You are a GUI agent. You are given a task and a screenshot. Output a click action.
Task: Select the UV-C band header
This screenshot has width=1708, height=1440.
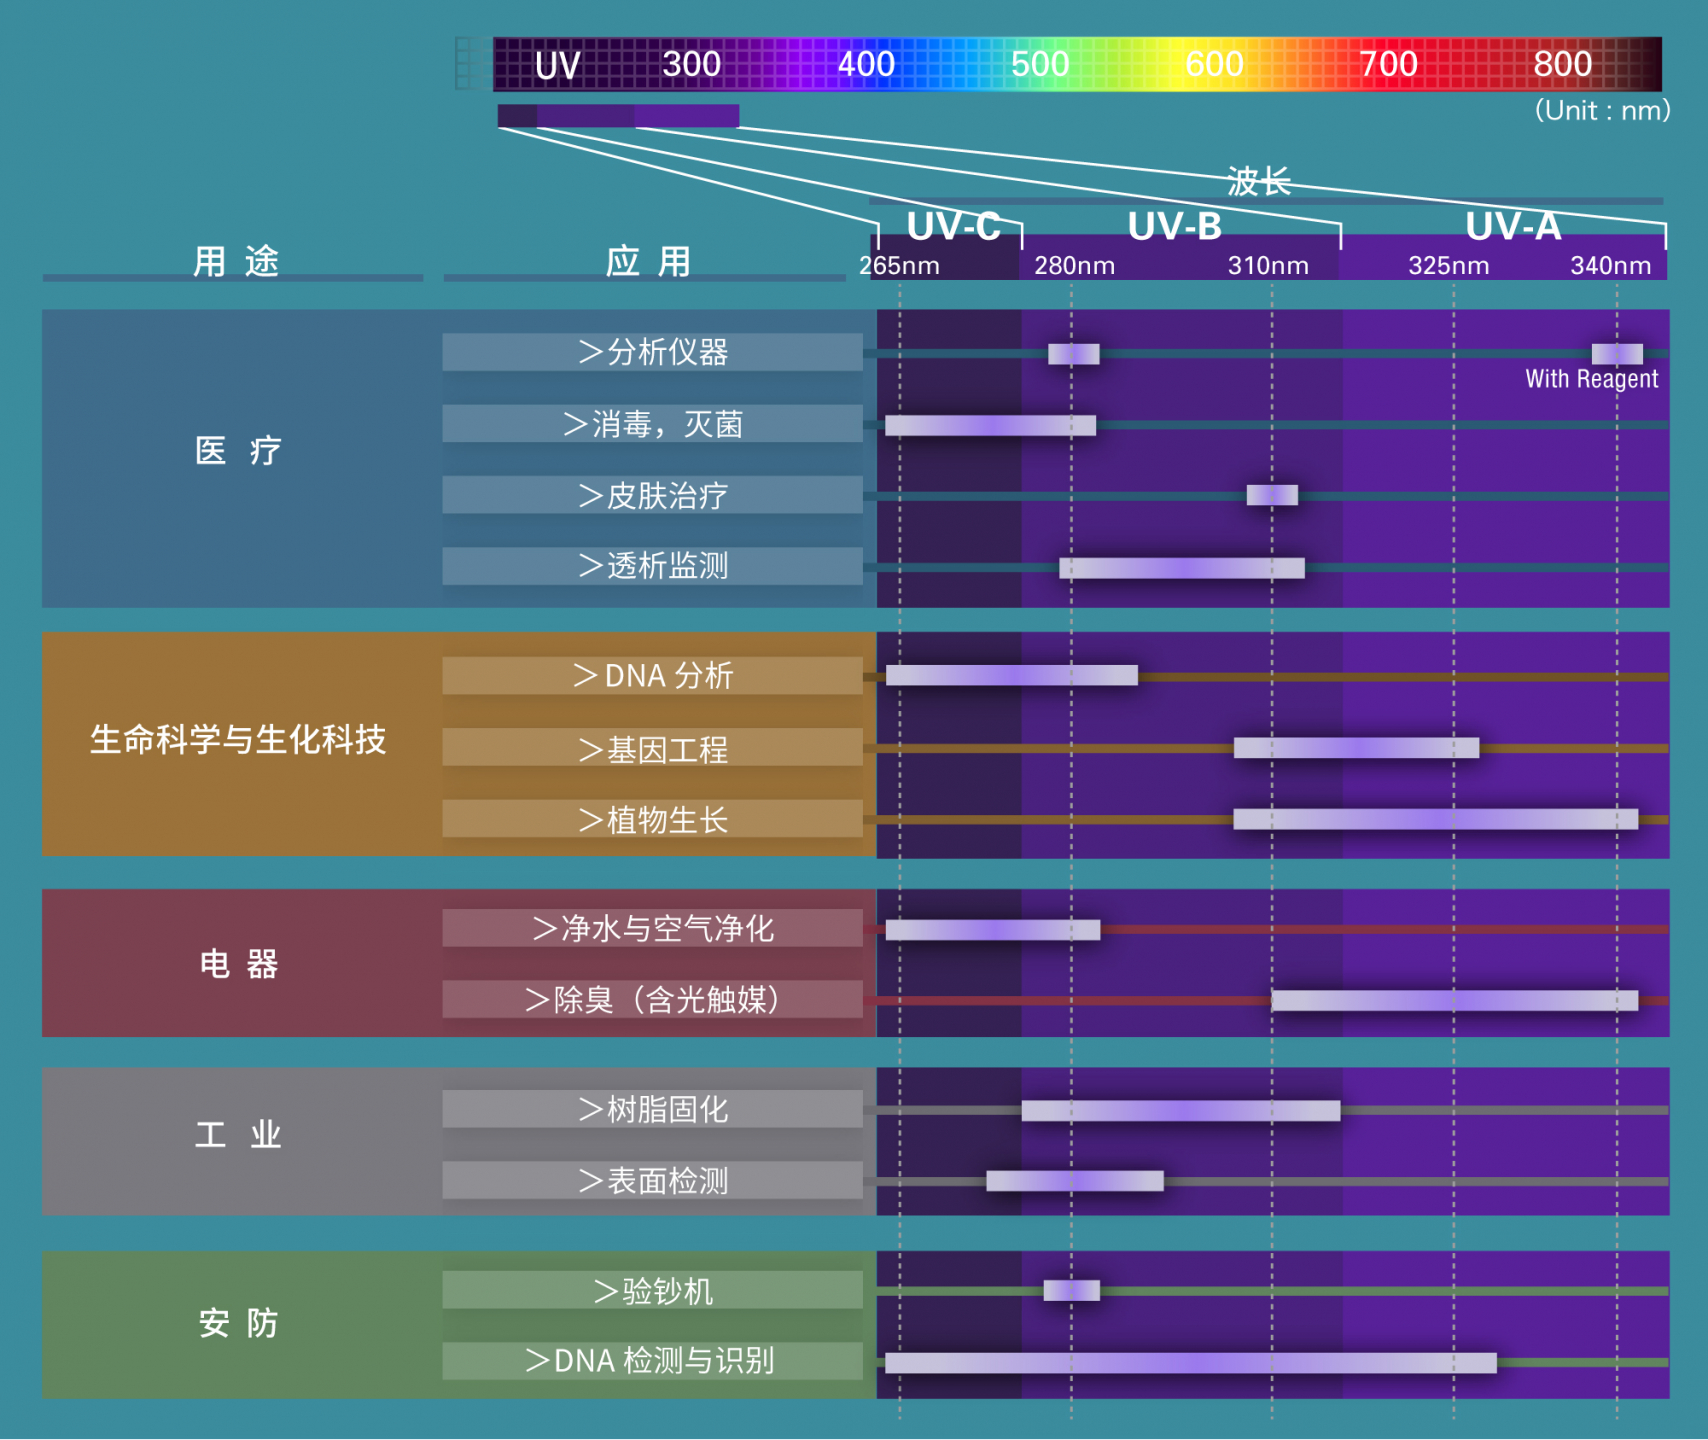[952, 227]
